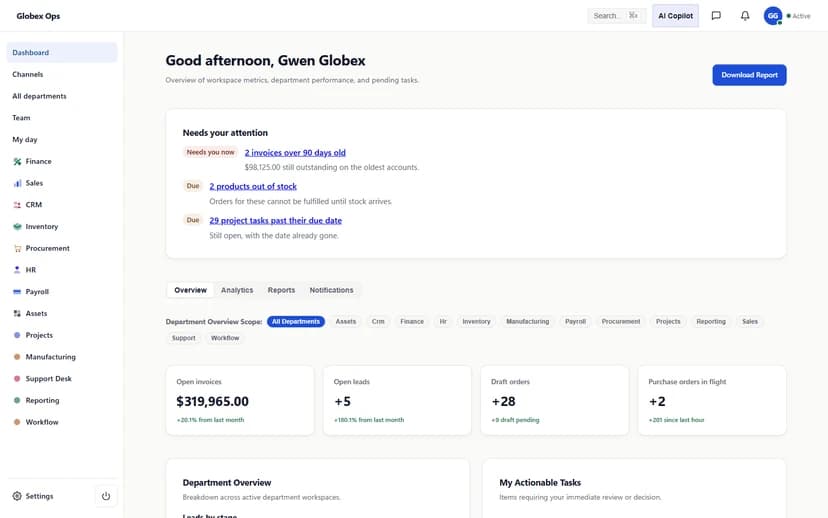This screenshot has height=518, width=828.
Task: Click the Workflow dot icon
Action: 17,422
